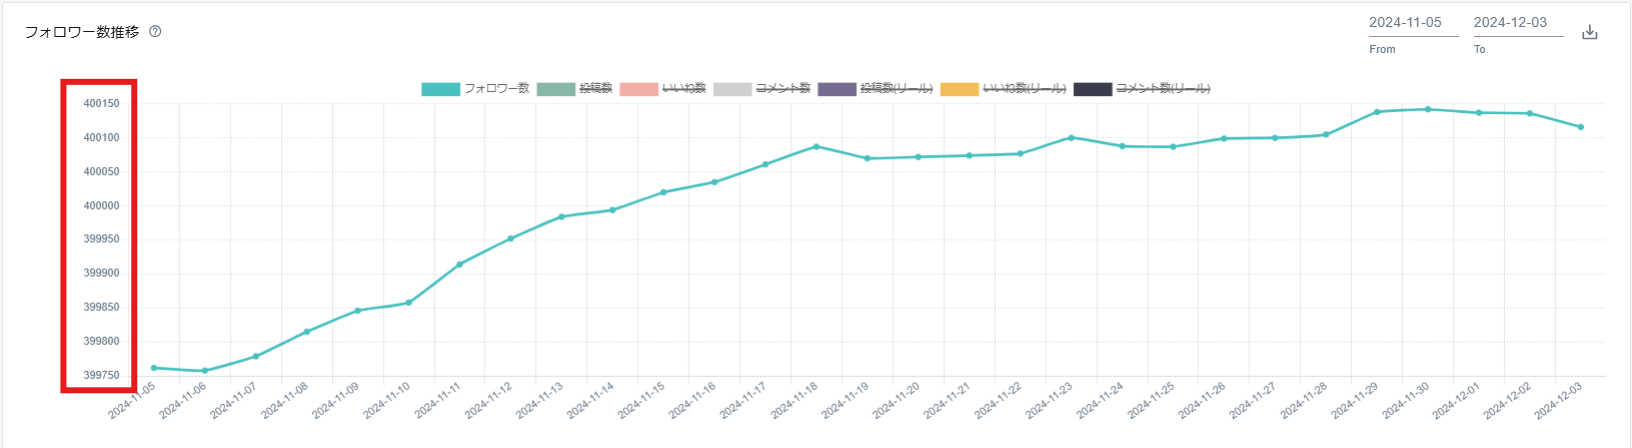This screenshot has height=448, width=1632.
Task: Click the download chart icon
Action: pyautogui.click(x=1589, y=32)
